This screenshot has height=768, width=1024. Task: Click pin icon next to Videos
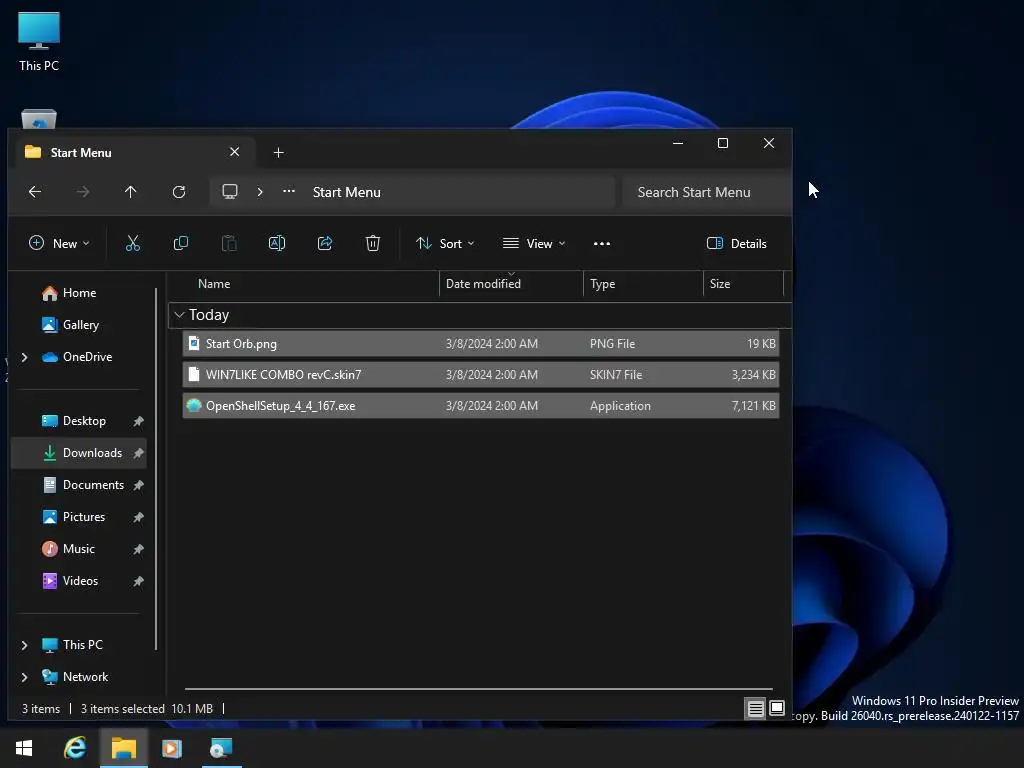[x=138, y=581]
